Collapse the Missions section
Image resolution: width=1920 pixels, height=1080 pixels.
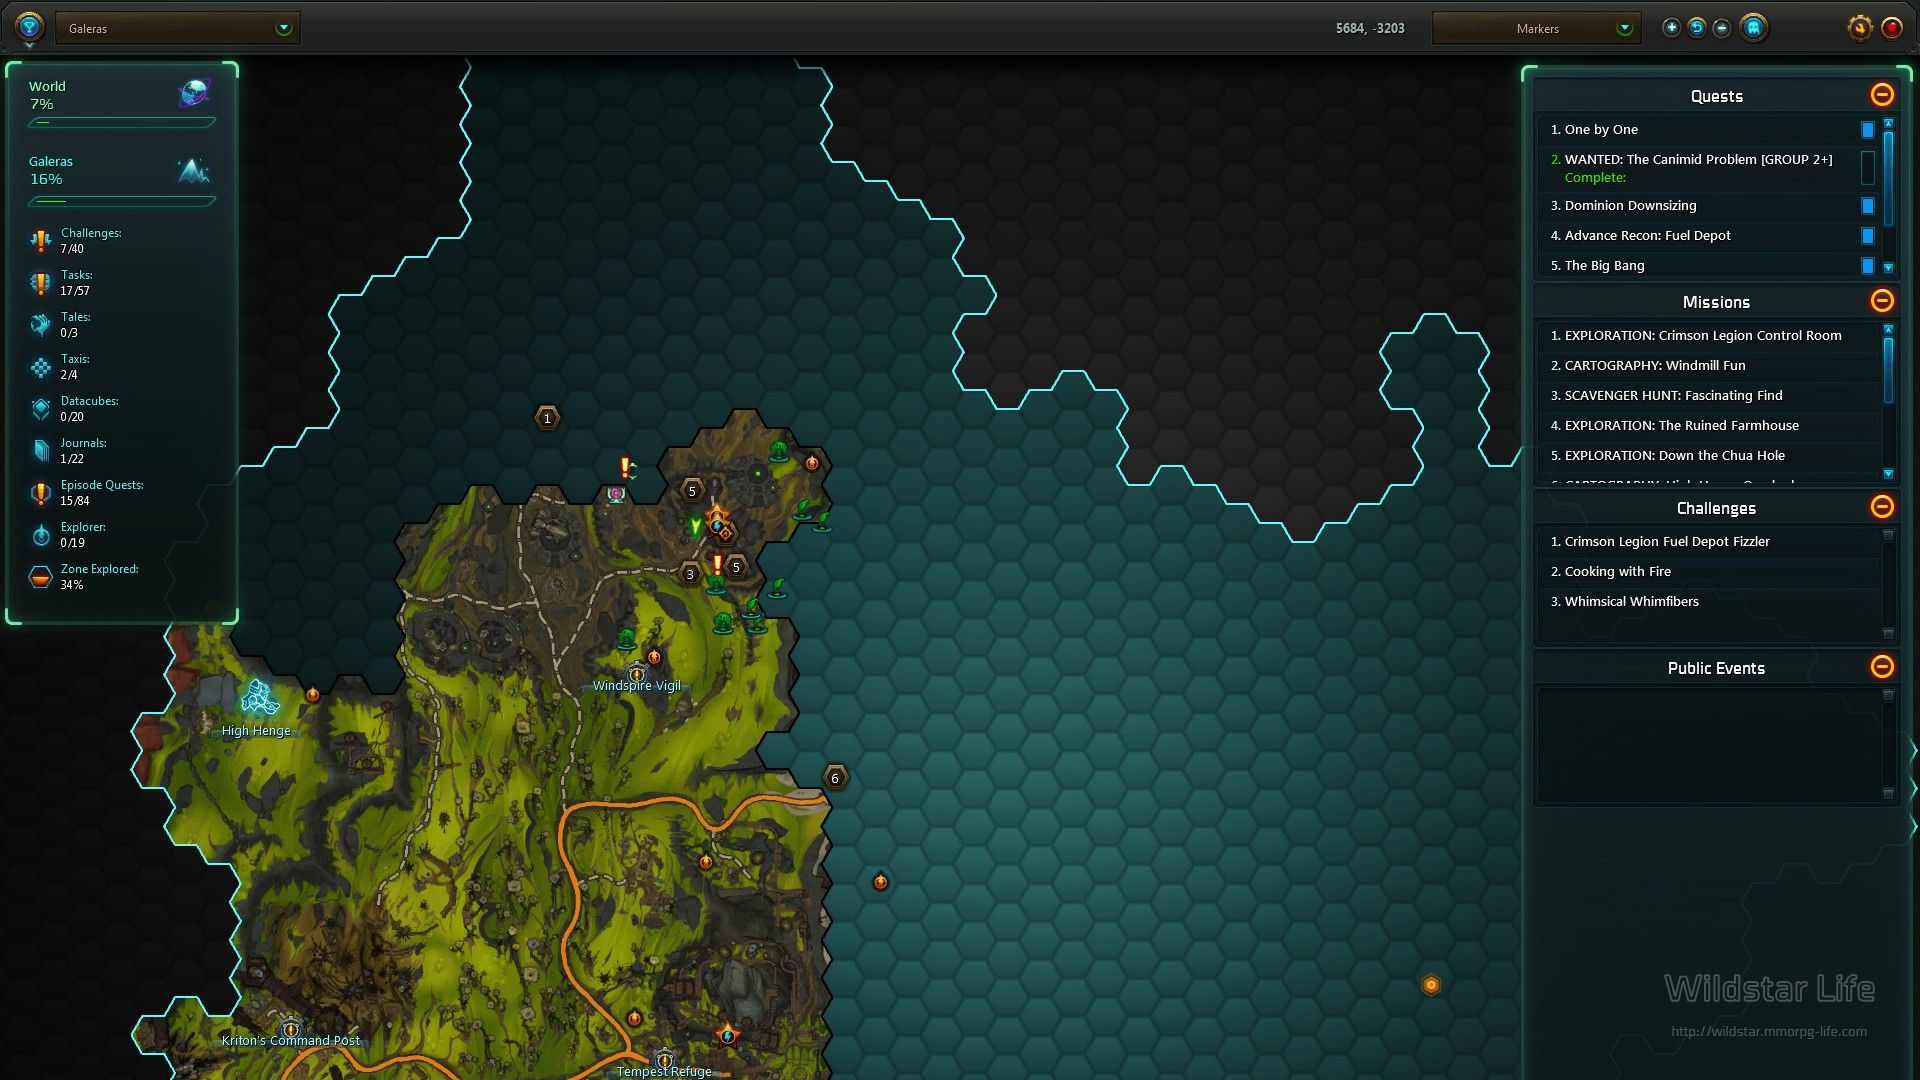click(1882, 301)
